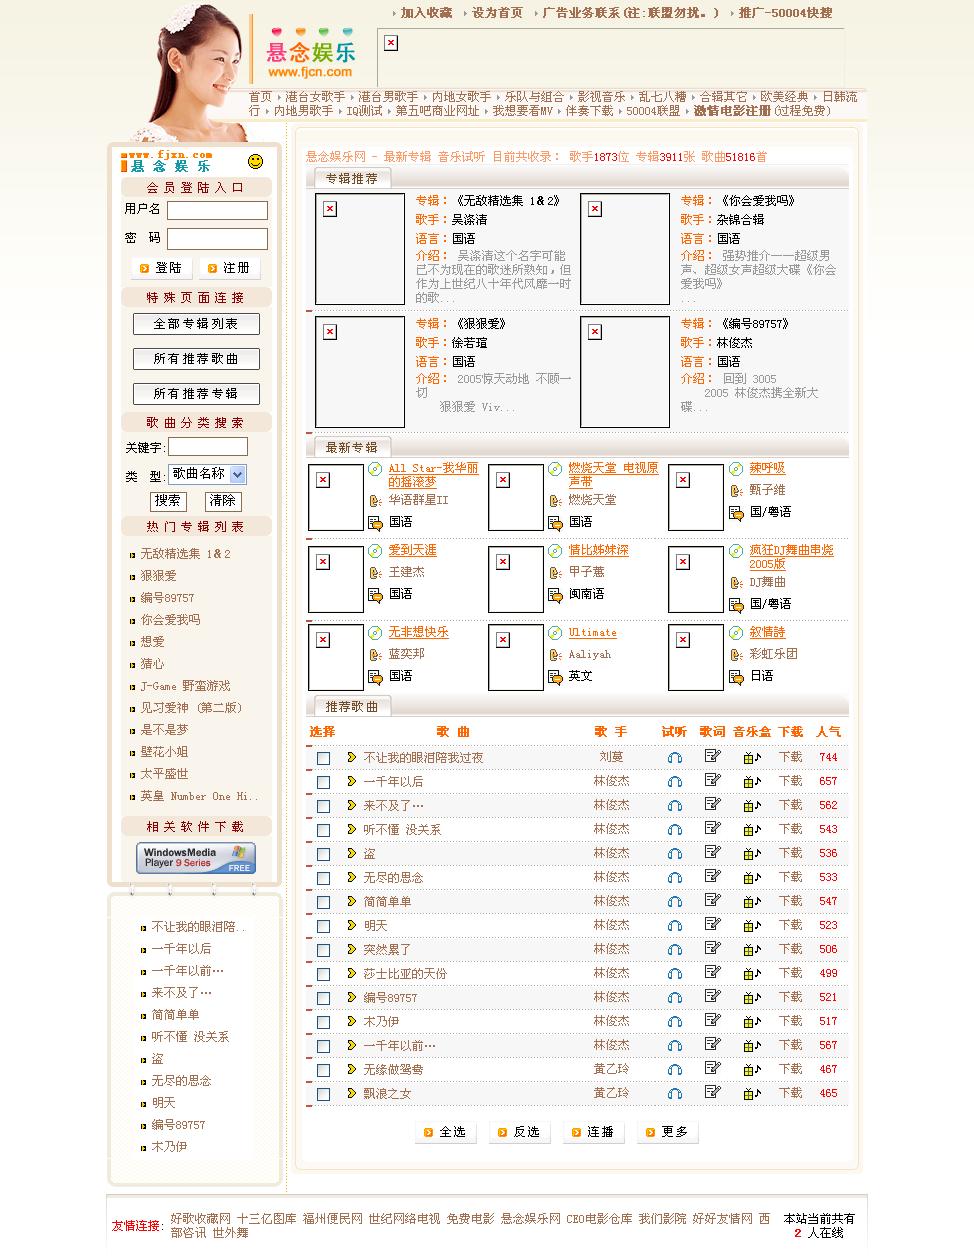Tick checkbox for 盗
Screen dimensions: 974x1257
323,854
